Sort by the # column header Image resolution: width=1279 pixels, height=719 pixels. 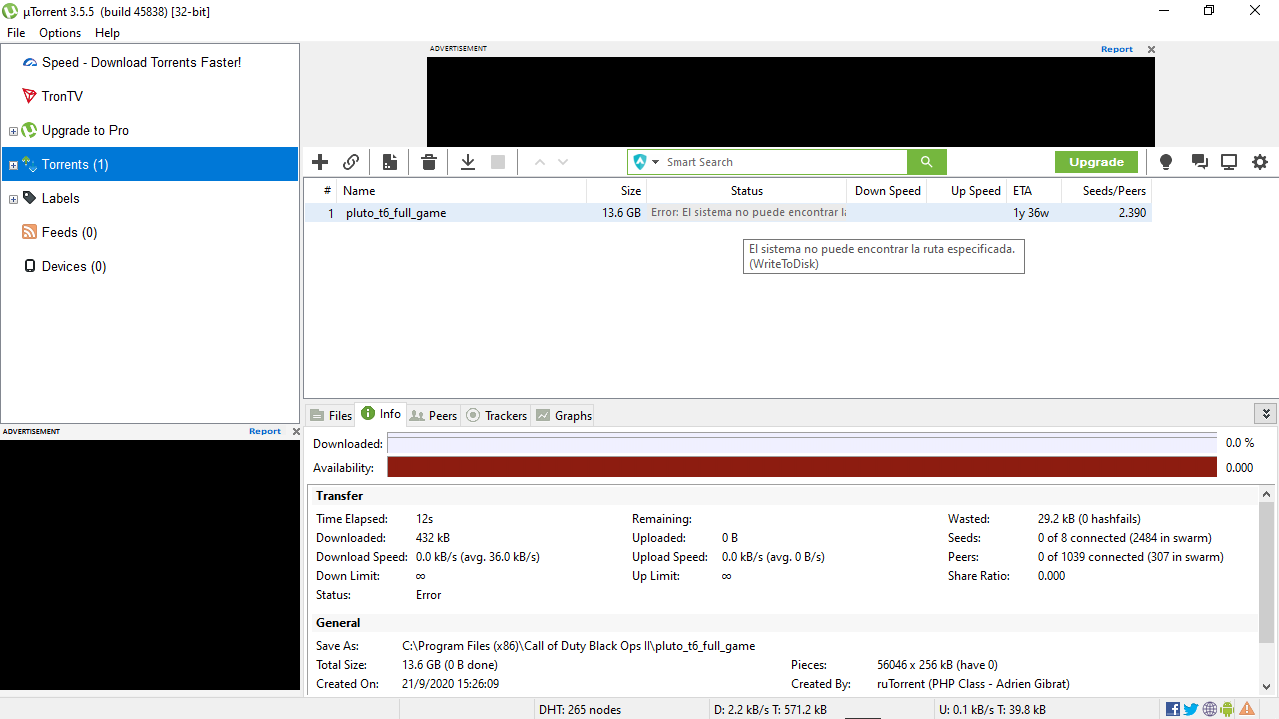click(x=321, y=191)
